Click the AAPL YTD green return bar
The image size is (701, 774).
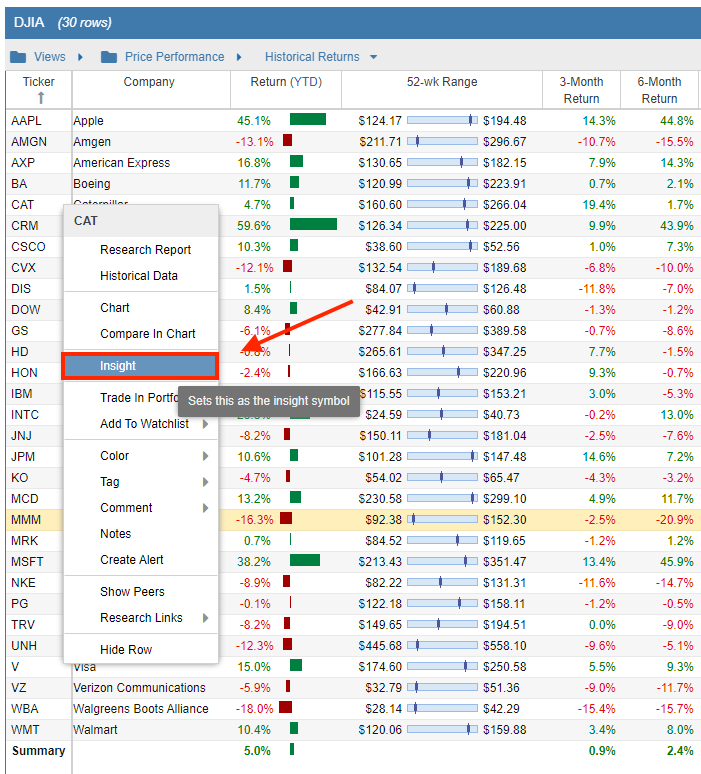pos(308,119)
